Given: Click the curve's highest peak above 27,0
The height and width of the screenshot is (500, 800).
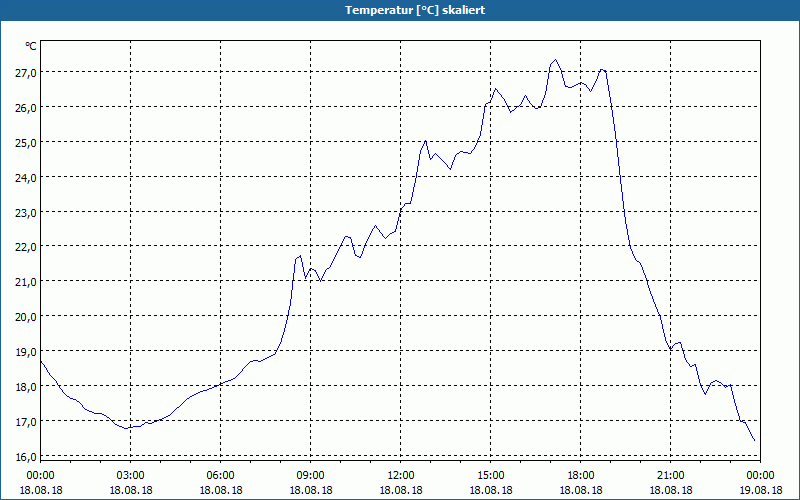Looking at the screenshot, I should (x=556, y=60).
